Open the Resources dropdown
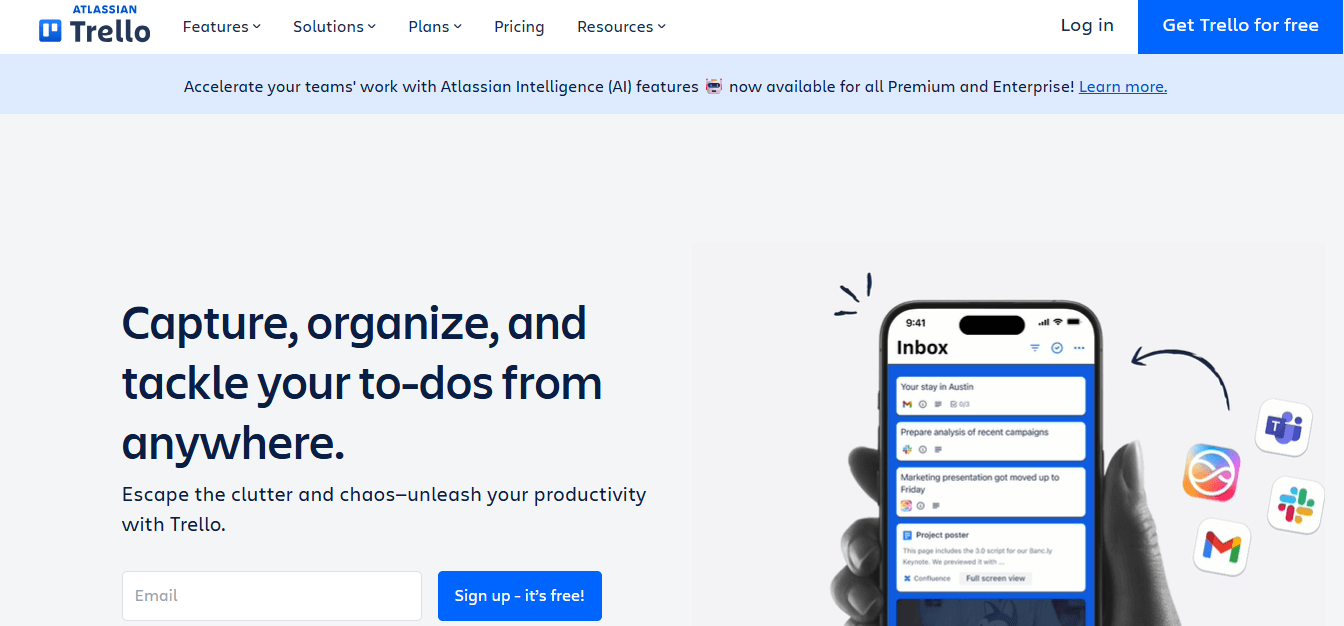 tap(621, 27)
